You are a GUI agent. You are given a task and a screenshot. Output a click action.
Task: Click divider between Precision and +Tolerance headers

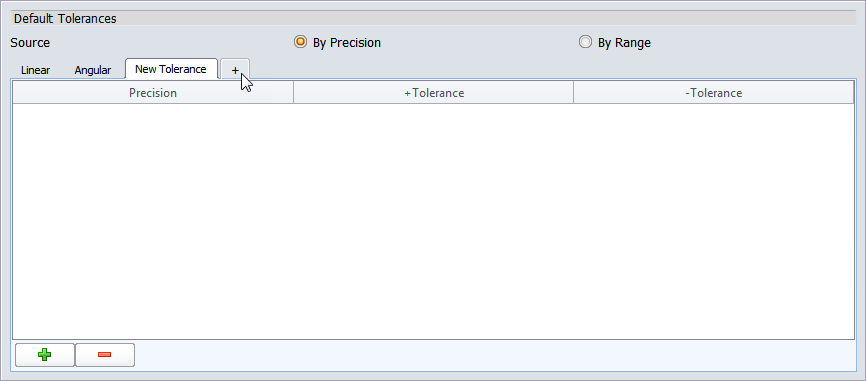293,93
